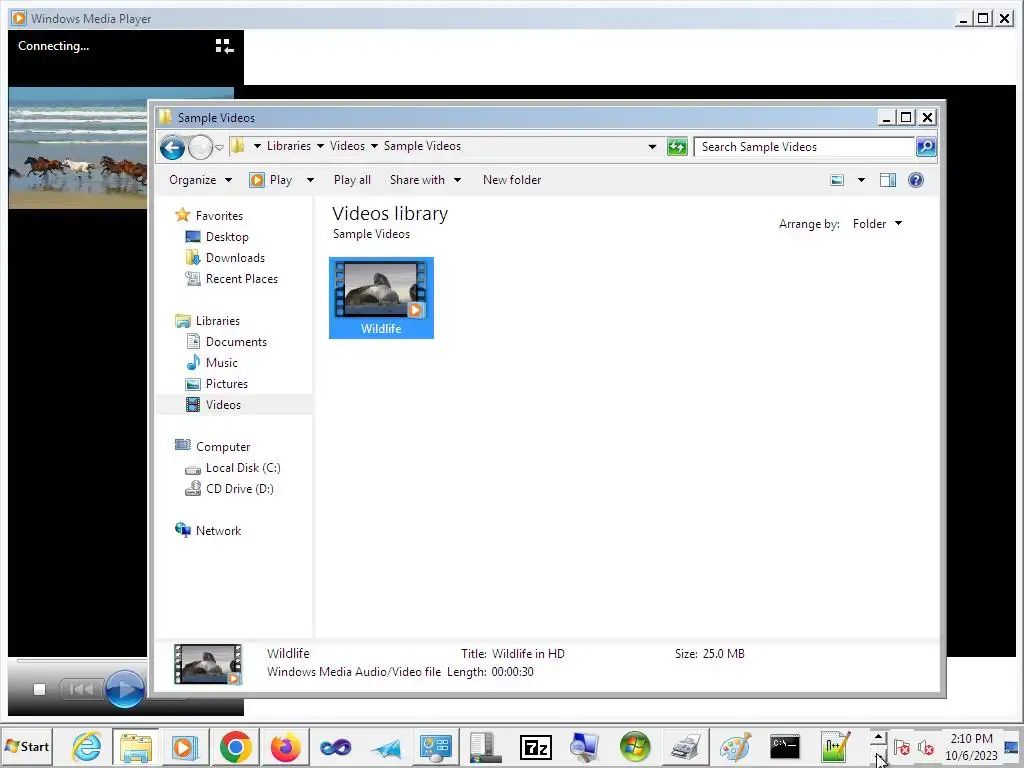Expand dropdown arrow after Libraries breadcrumb
The image size is (1024, 768).
click(321, 146)
